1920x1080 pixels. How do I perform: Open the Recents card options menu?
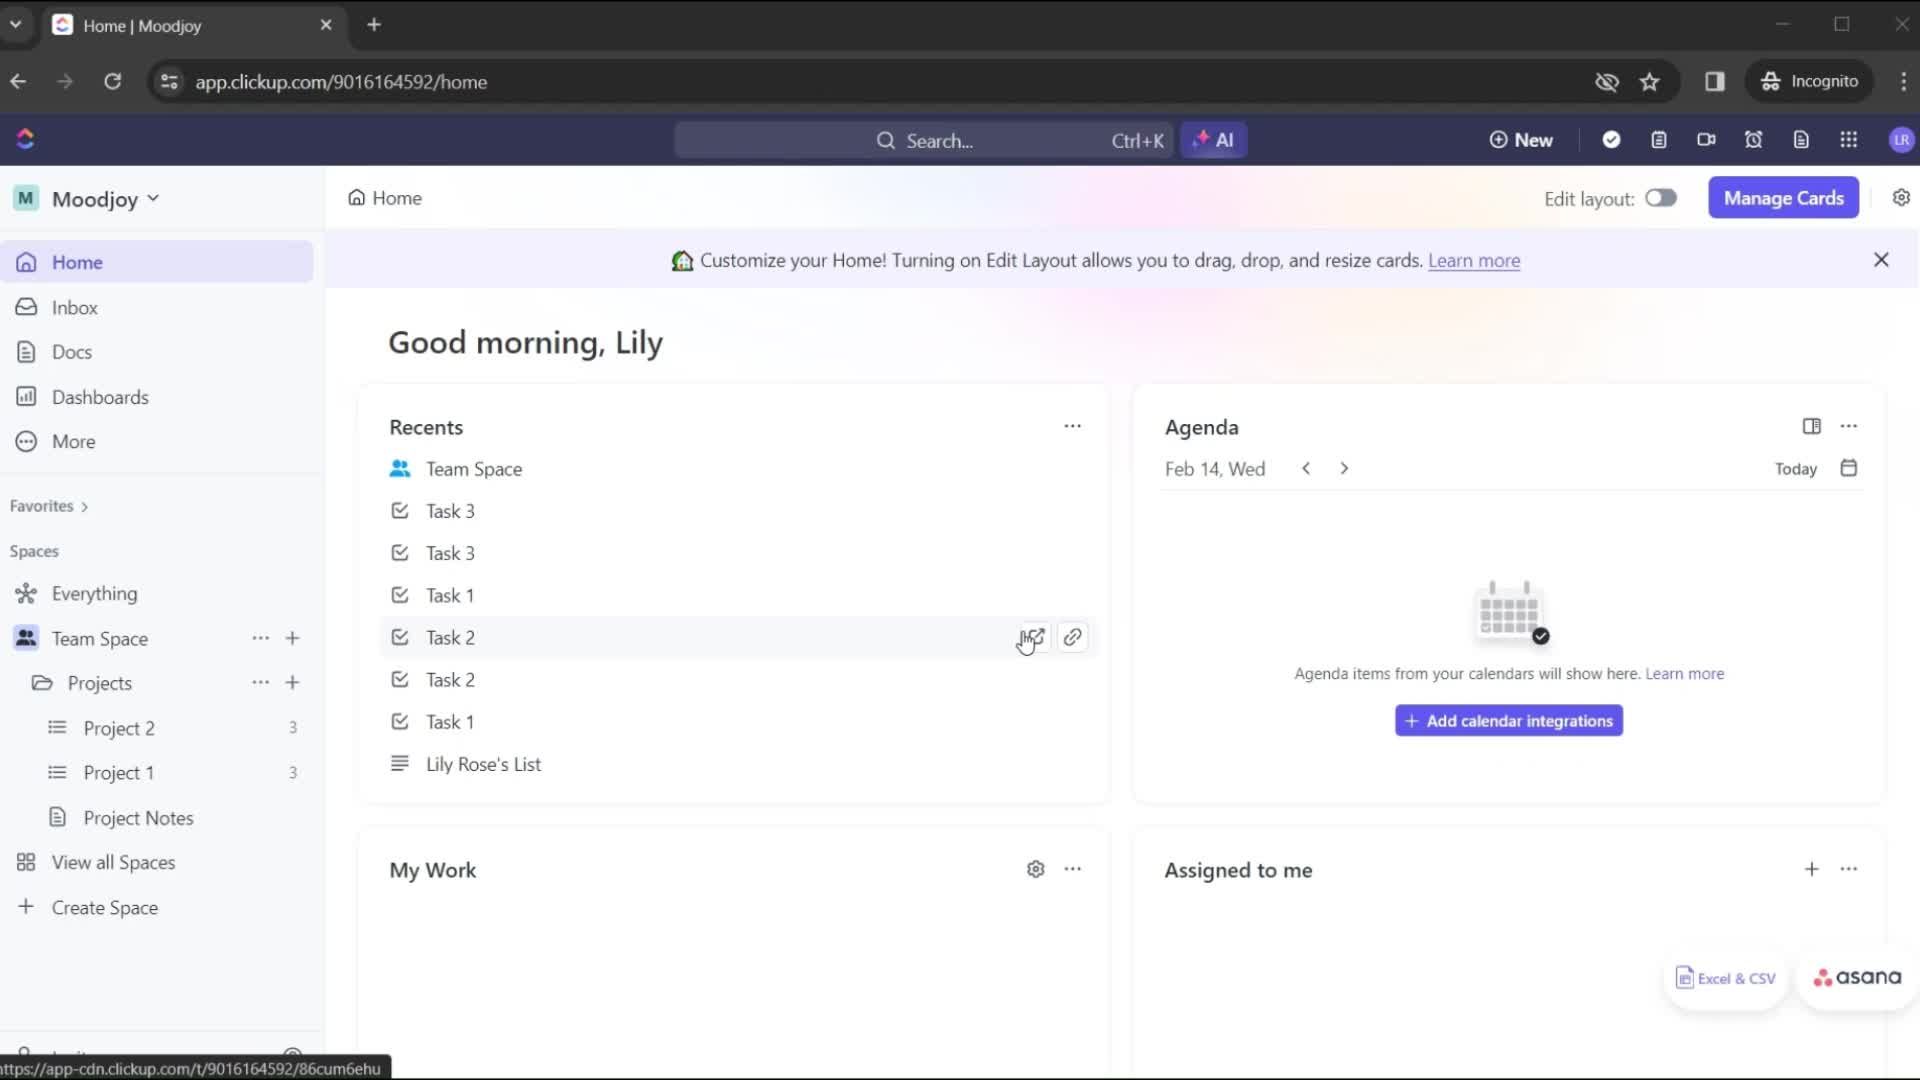(1072, 426)
